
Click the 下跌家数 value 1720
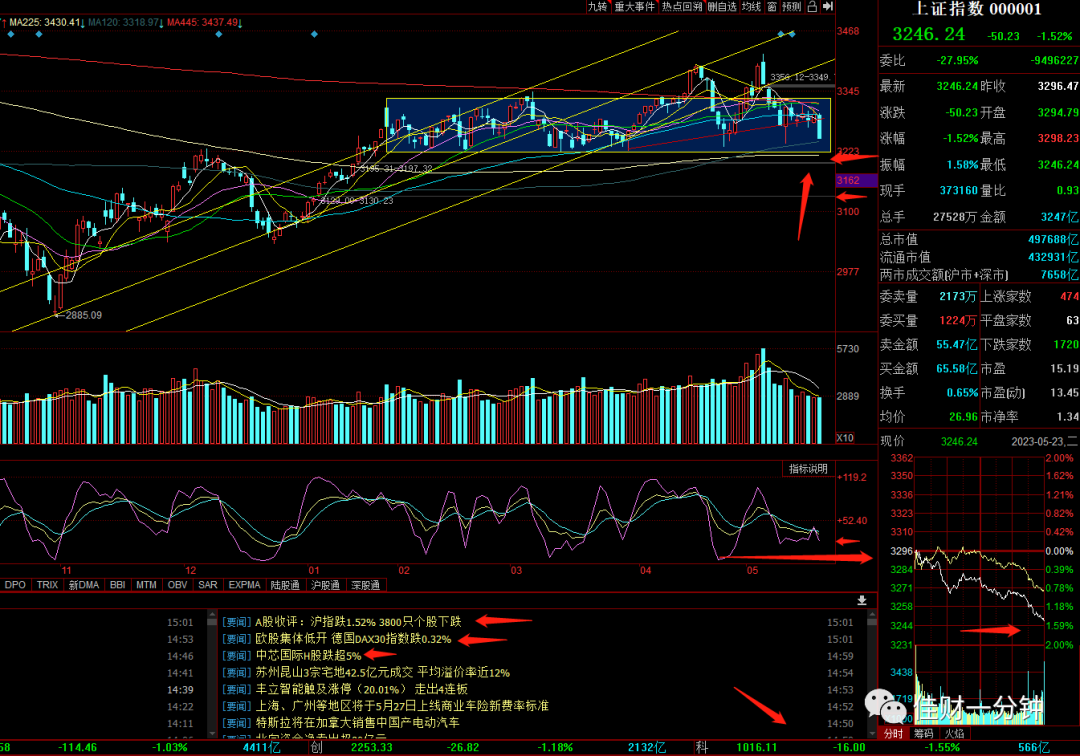pyautogui.click(x=1066, y=344)
